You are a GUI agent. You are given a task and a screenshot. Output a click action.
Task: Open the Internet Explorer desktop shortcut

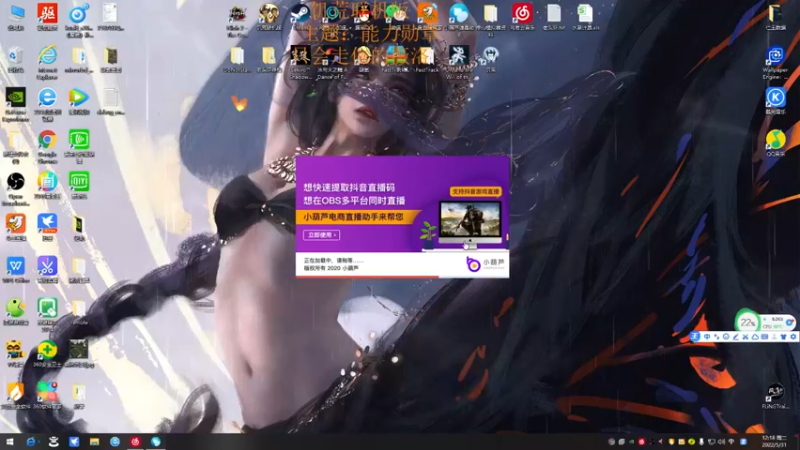(47, 62)
